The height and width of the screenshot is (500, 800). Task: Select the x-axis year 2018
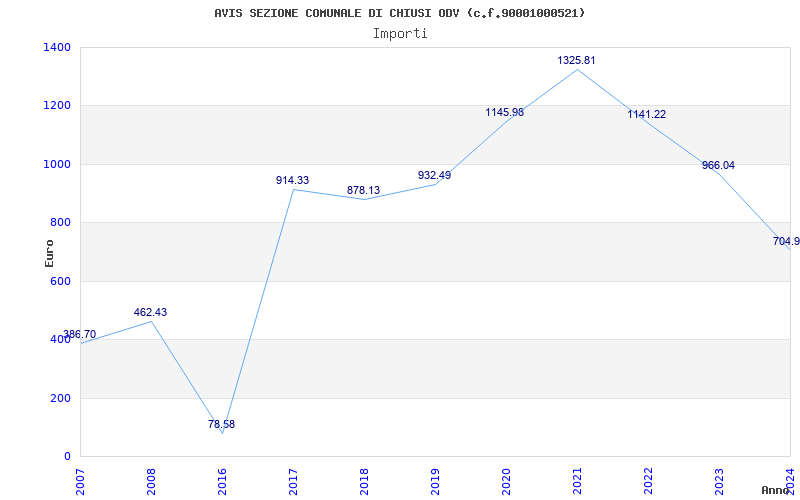coord(364,482)
